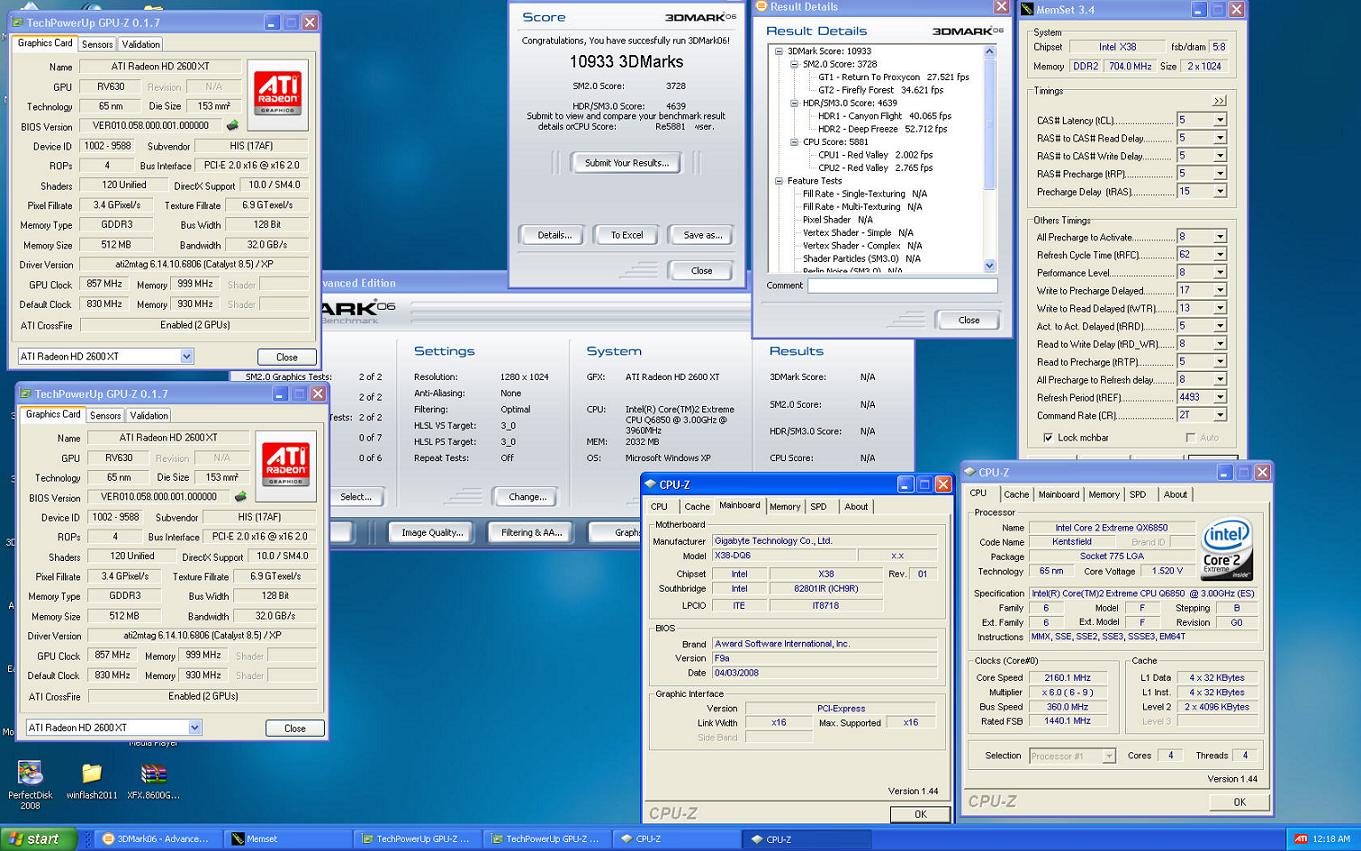This screenshot has height=851, width=1361.
Task: Open GPU selector dropdown in top GPU-Z
Action: 187,356
